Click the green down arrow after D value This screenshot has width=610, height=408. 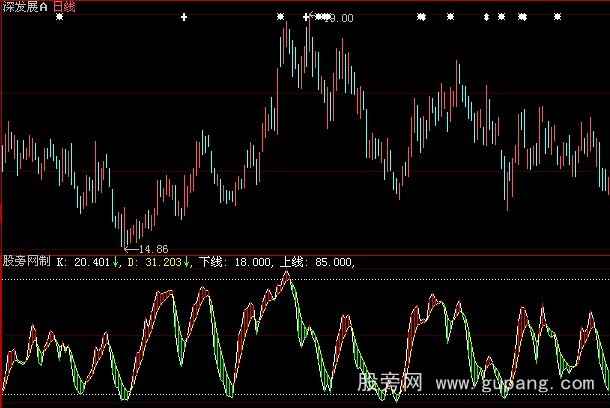(188, 262)
